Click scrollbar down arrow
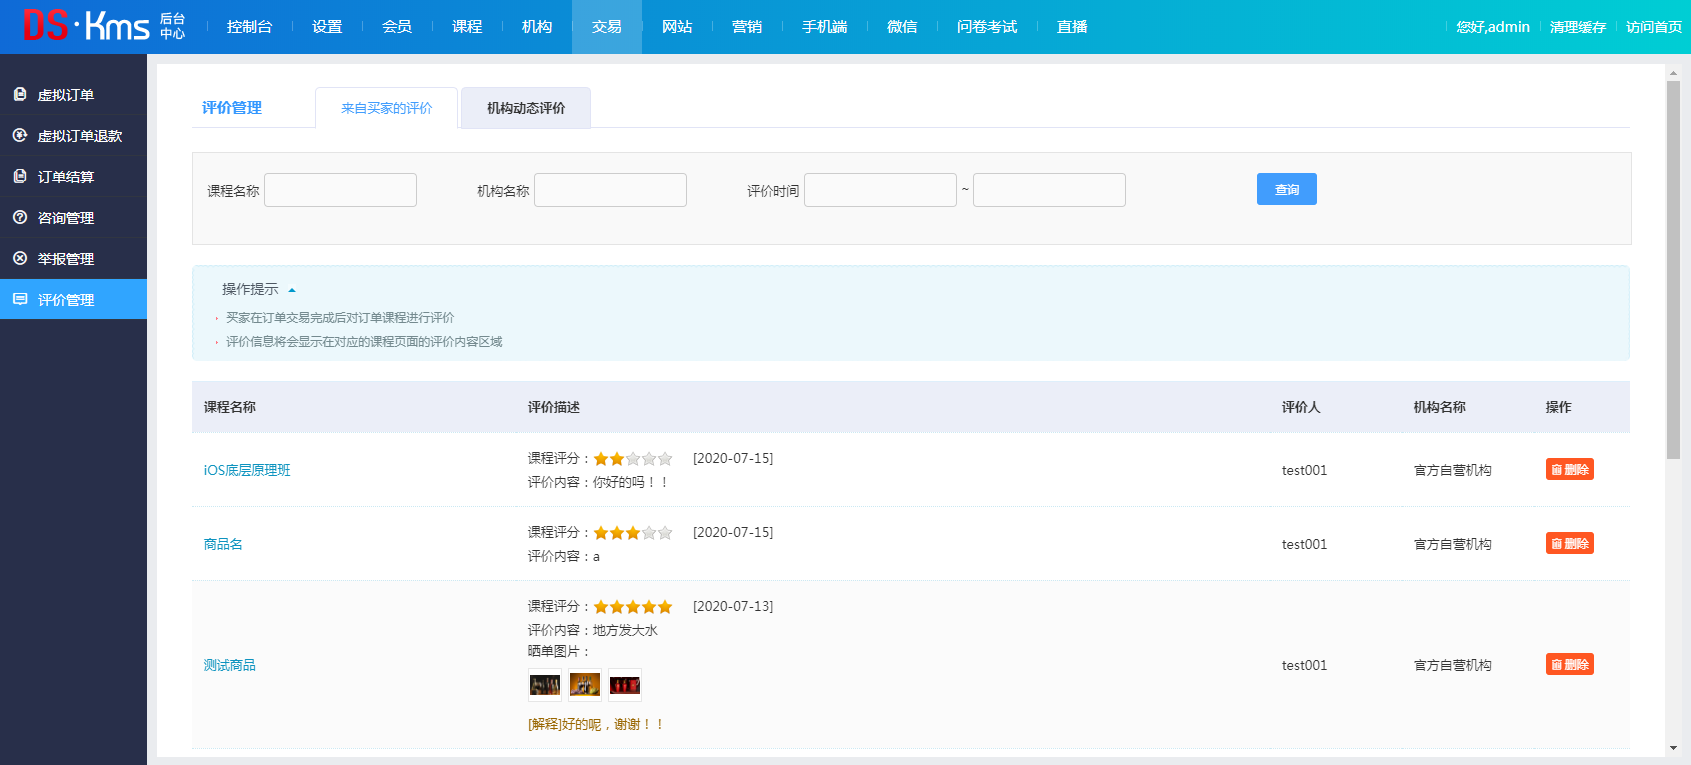The image size is (1691, 765). click(x=1673, y=748)
